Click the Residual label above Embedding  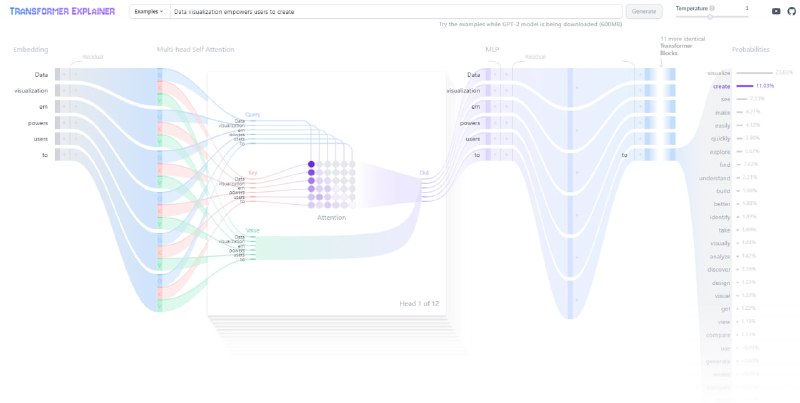click(x=93, y=57)
